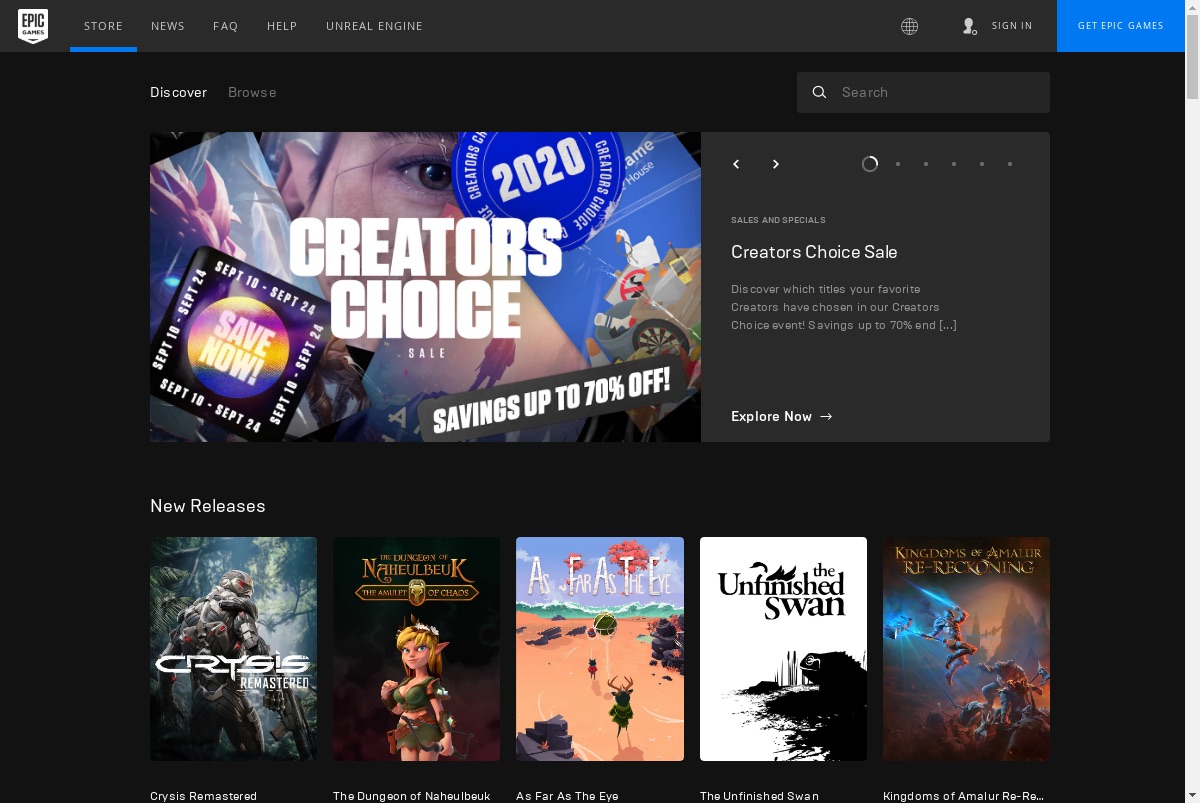Jump to fifth carousel slide dot
Screen dimensions: 1200x803
(982, 164)
